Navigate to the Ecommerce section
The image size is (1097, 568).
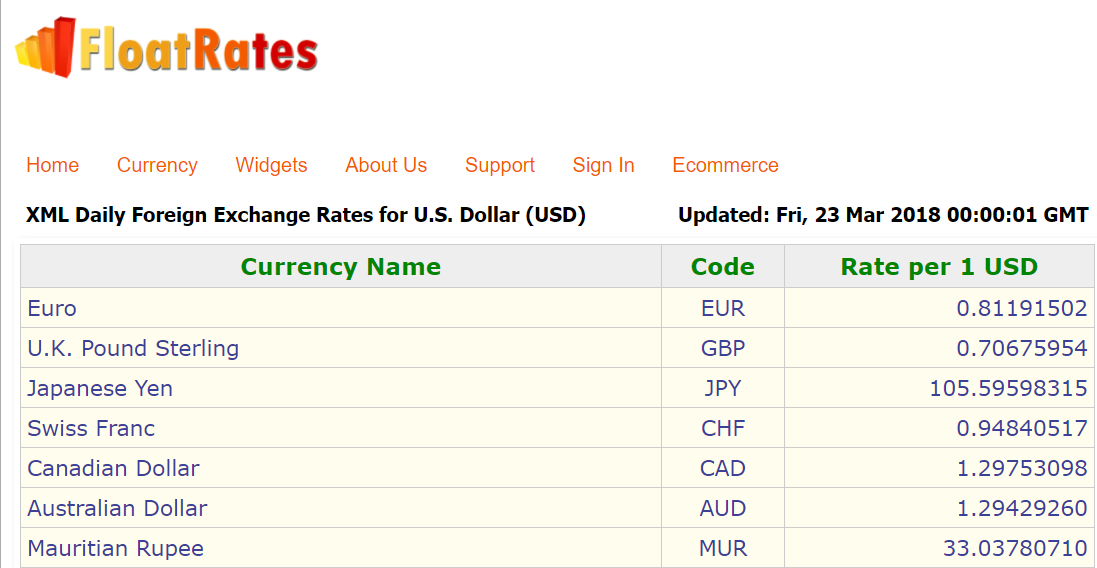(x=725, y=165)
